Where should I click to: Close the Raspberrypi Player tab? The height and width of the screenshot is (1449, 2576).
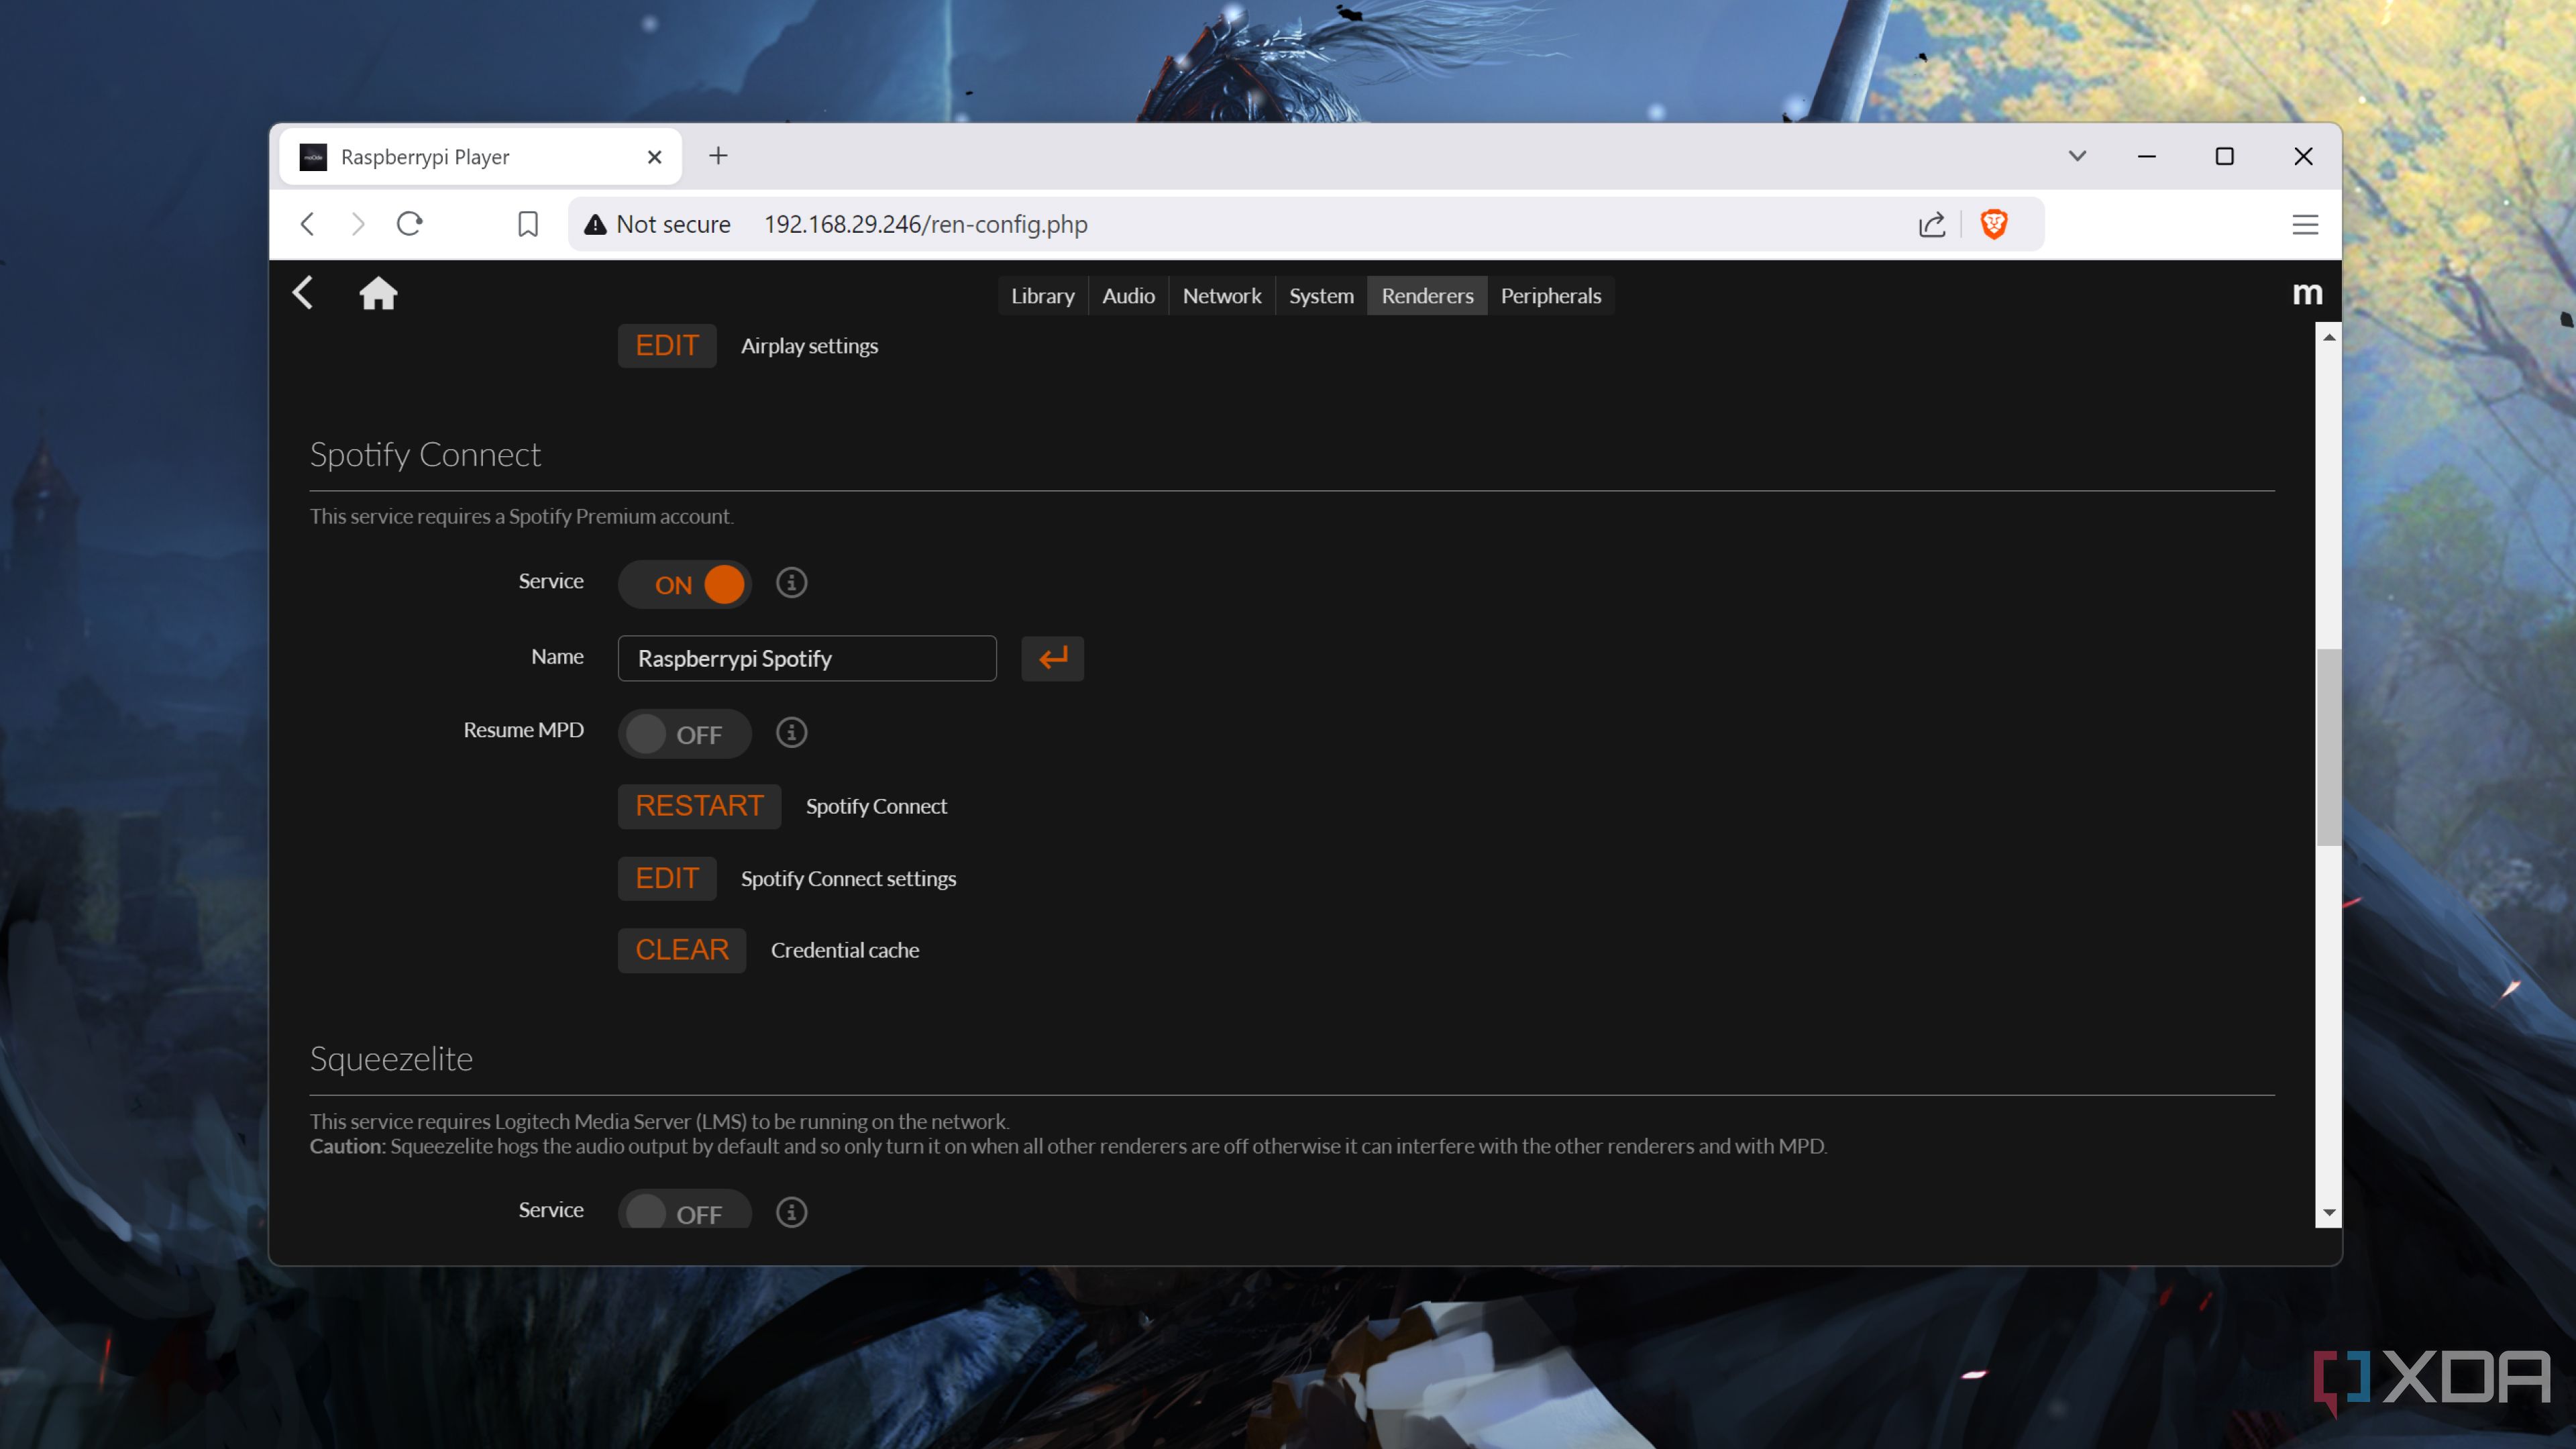tap(655, 157)
